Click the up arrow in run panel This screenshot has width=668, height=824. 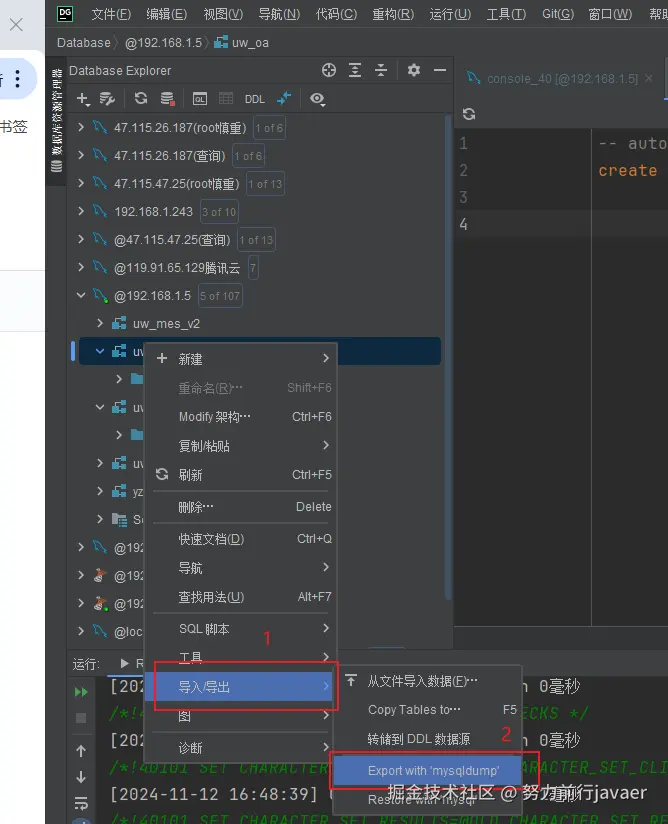(x=81, y=751)
